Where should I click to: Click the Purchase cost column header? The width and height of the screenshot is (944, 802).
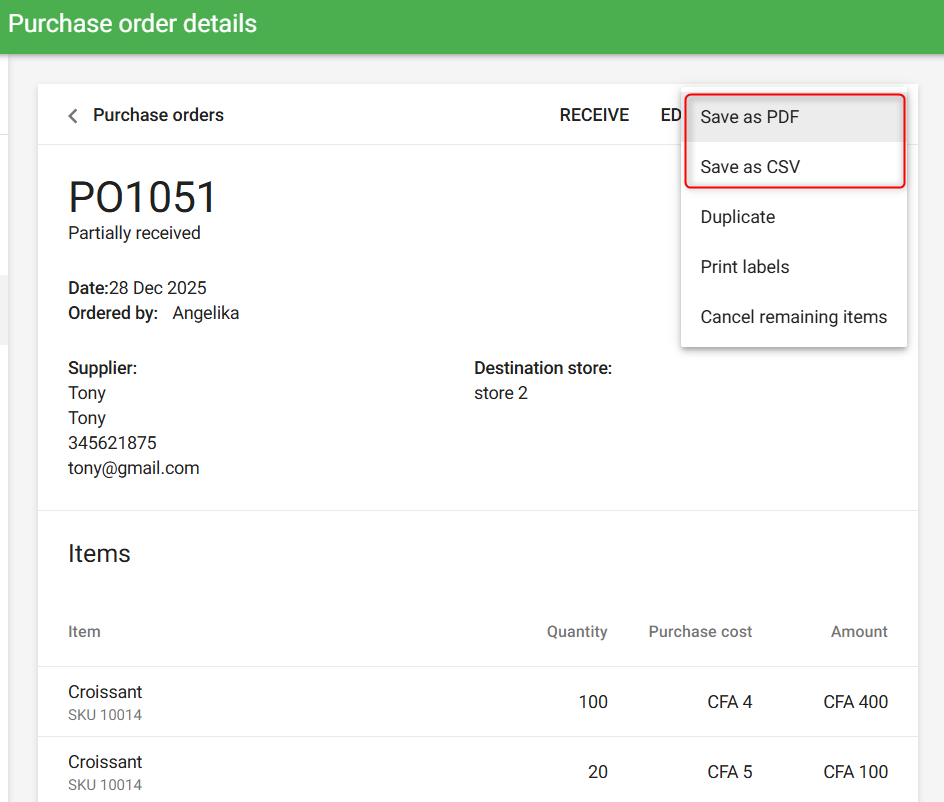click(700, 632)
